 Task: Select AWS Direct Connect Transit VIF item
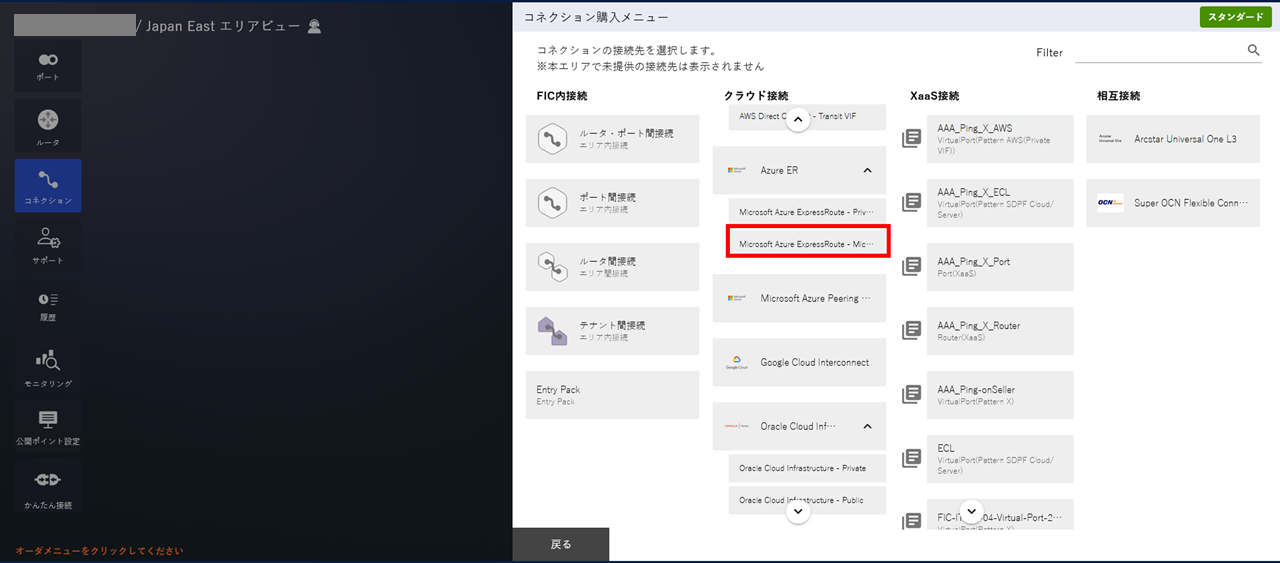tap(807, 117)
